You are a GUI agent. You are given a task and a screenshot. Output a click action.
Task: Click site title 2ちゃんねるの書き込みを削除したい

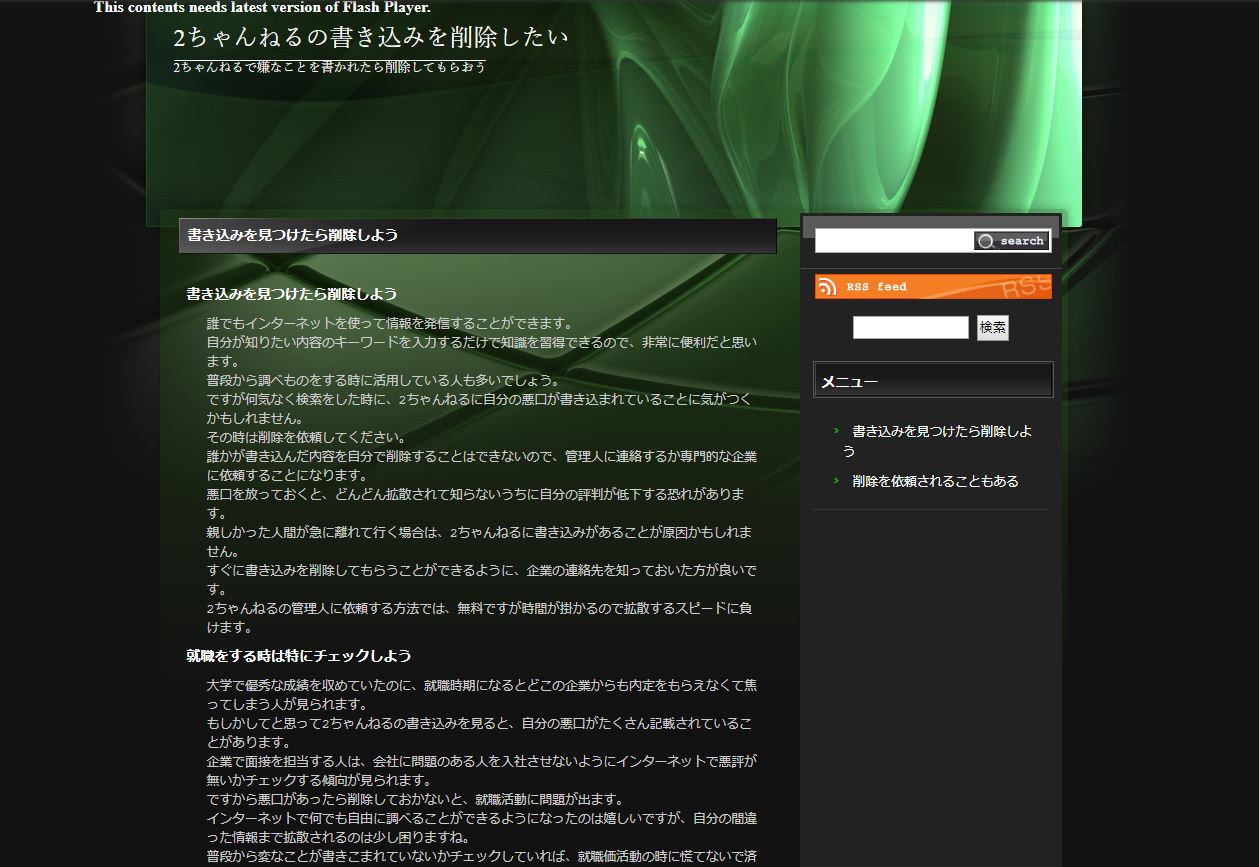[370, 38]
